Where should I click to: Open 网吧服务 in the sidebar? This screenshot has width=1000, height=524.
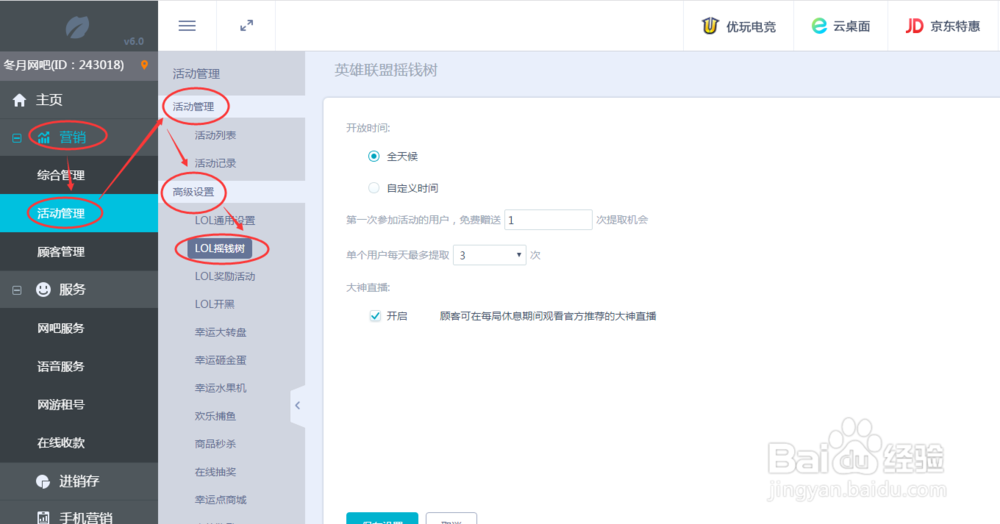pos(61,328)
